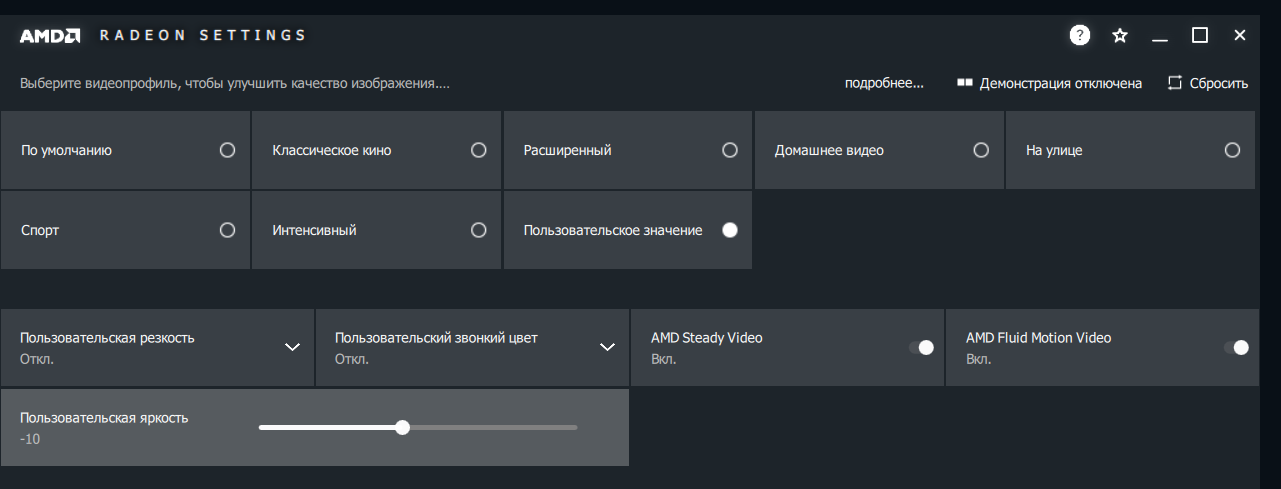Click the demo mode split-screen icon

coord(965,83)
